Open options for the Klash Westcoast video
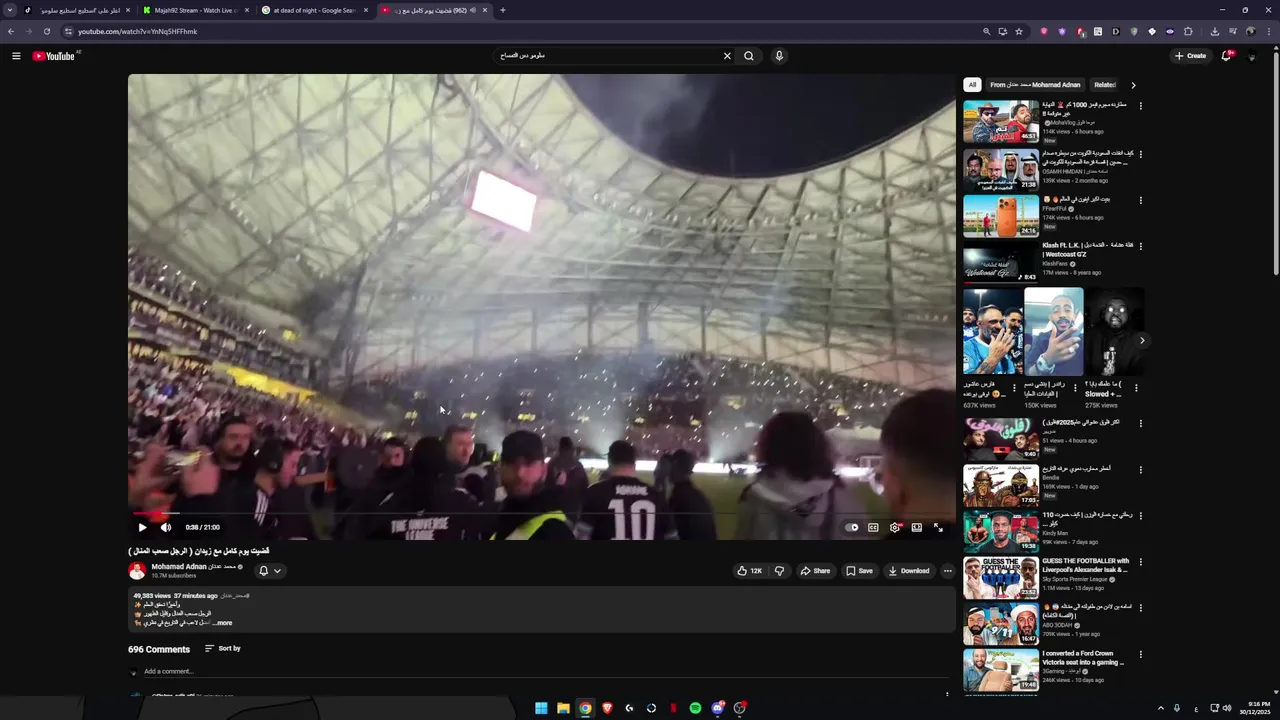The image size is (1280, 720). (1140, 246)
